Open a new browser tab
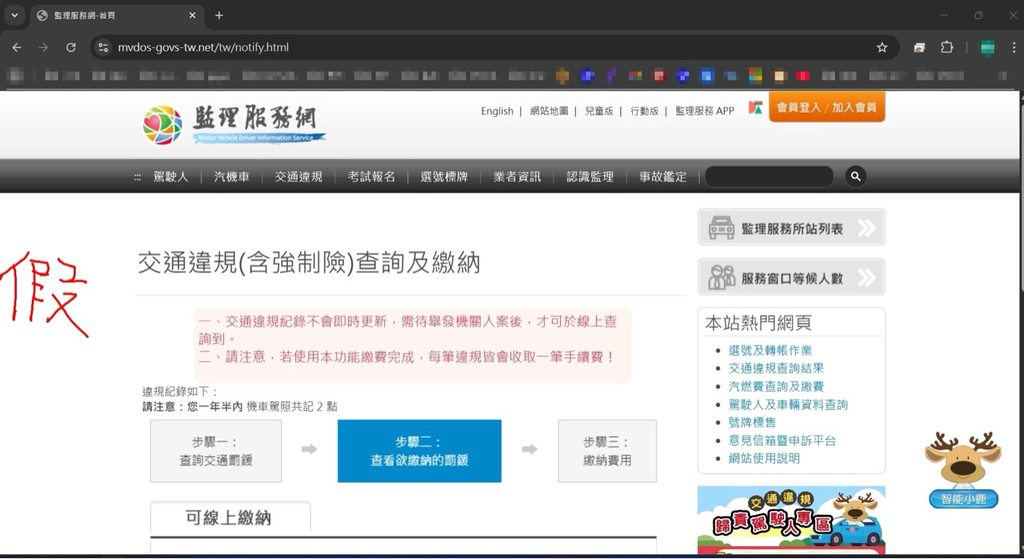This screenshot has width=1024, height=559. point(219,15)
